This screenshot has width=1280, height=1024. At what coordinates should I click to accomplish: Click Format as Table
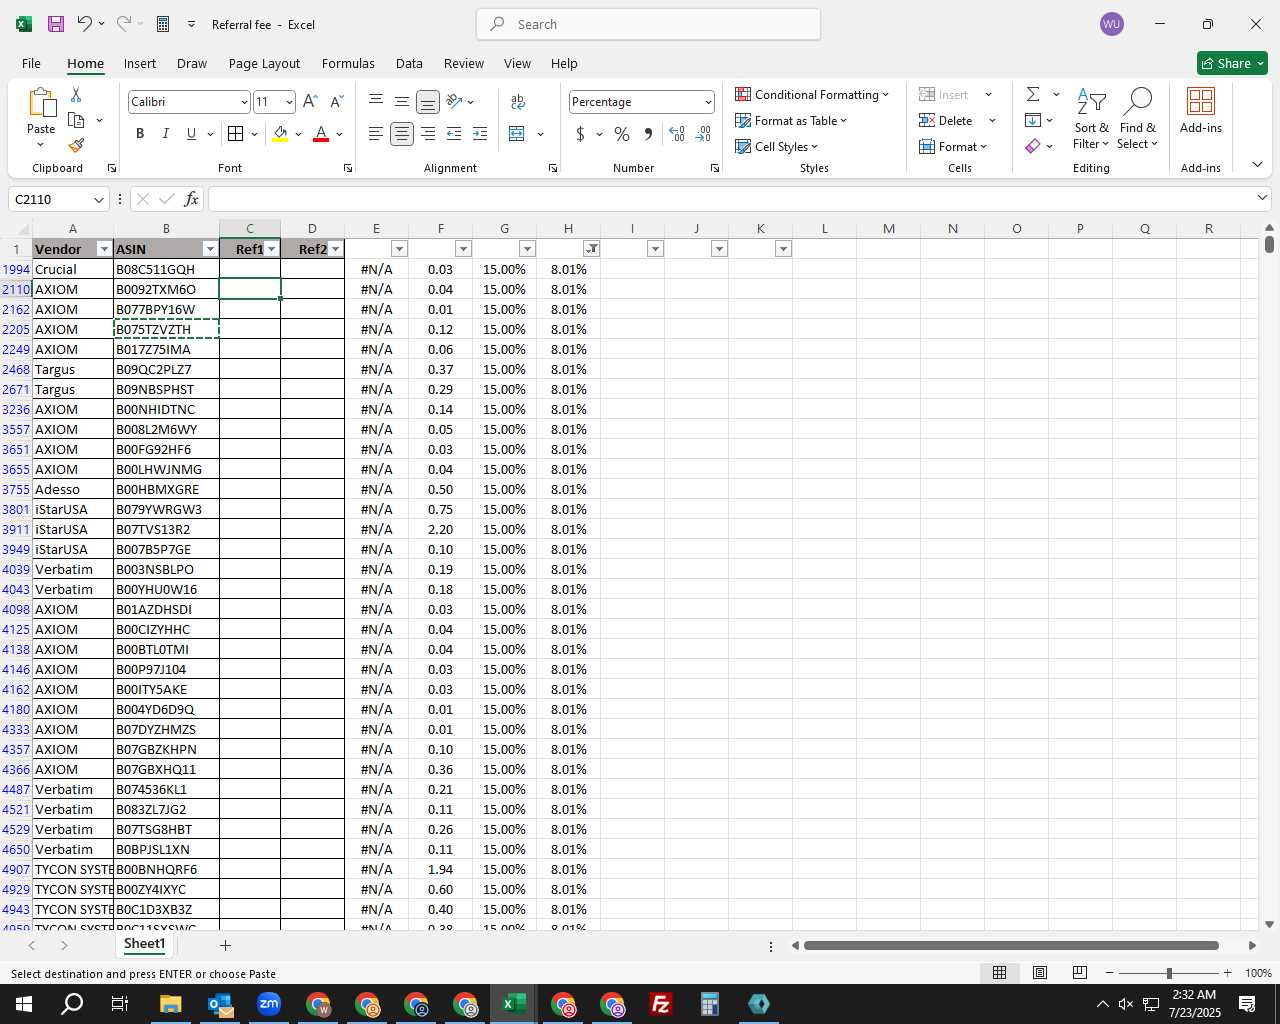coord(791,120)
